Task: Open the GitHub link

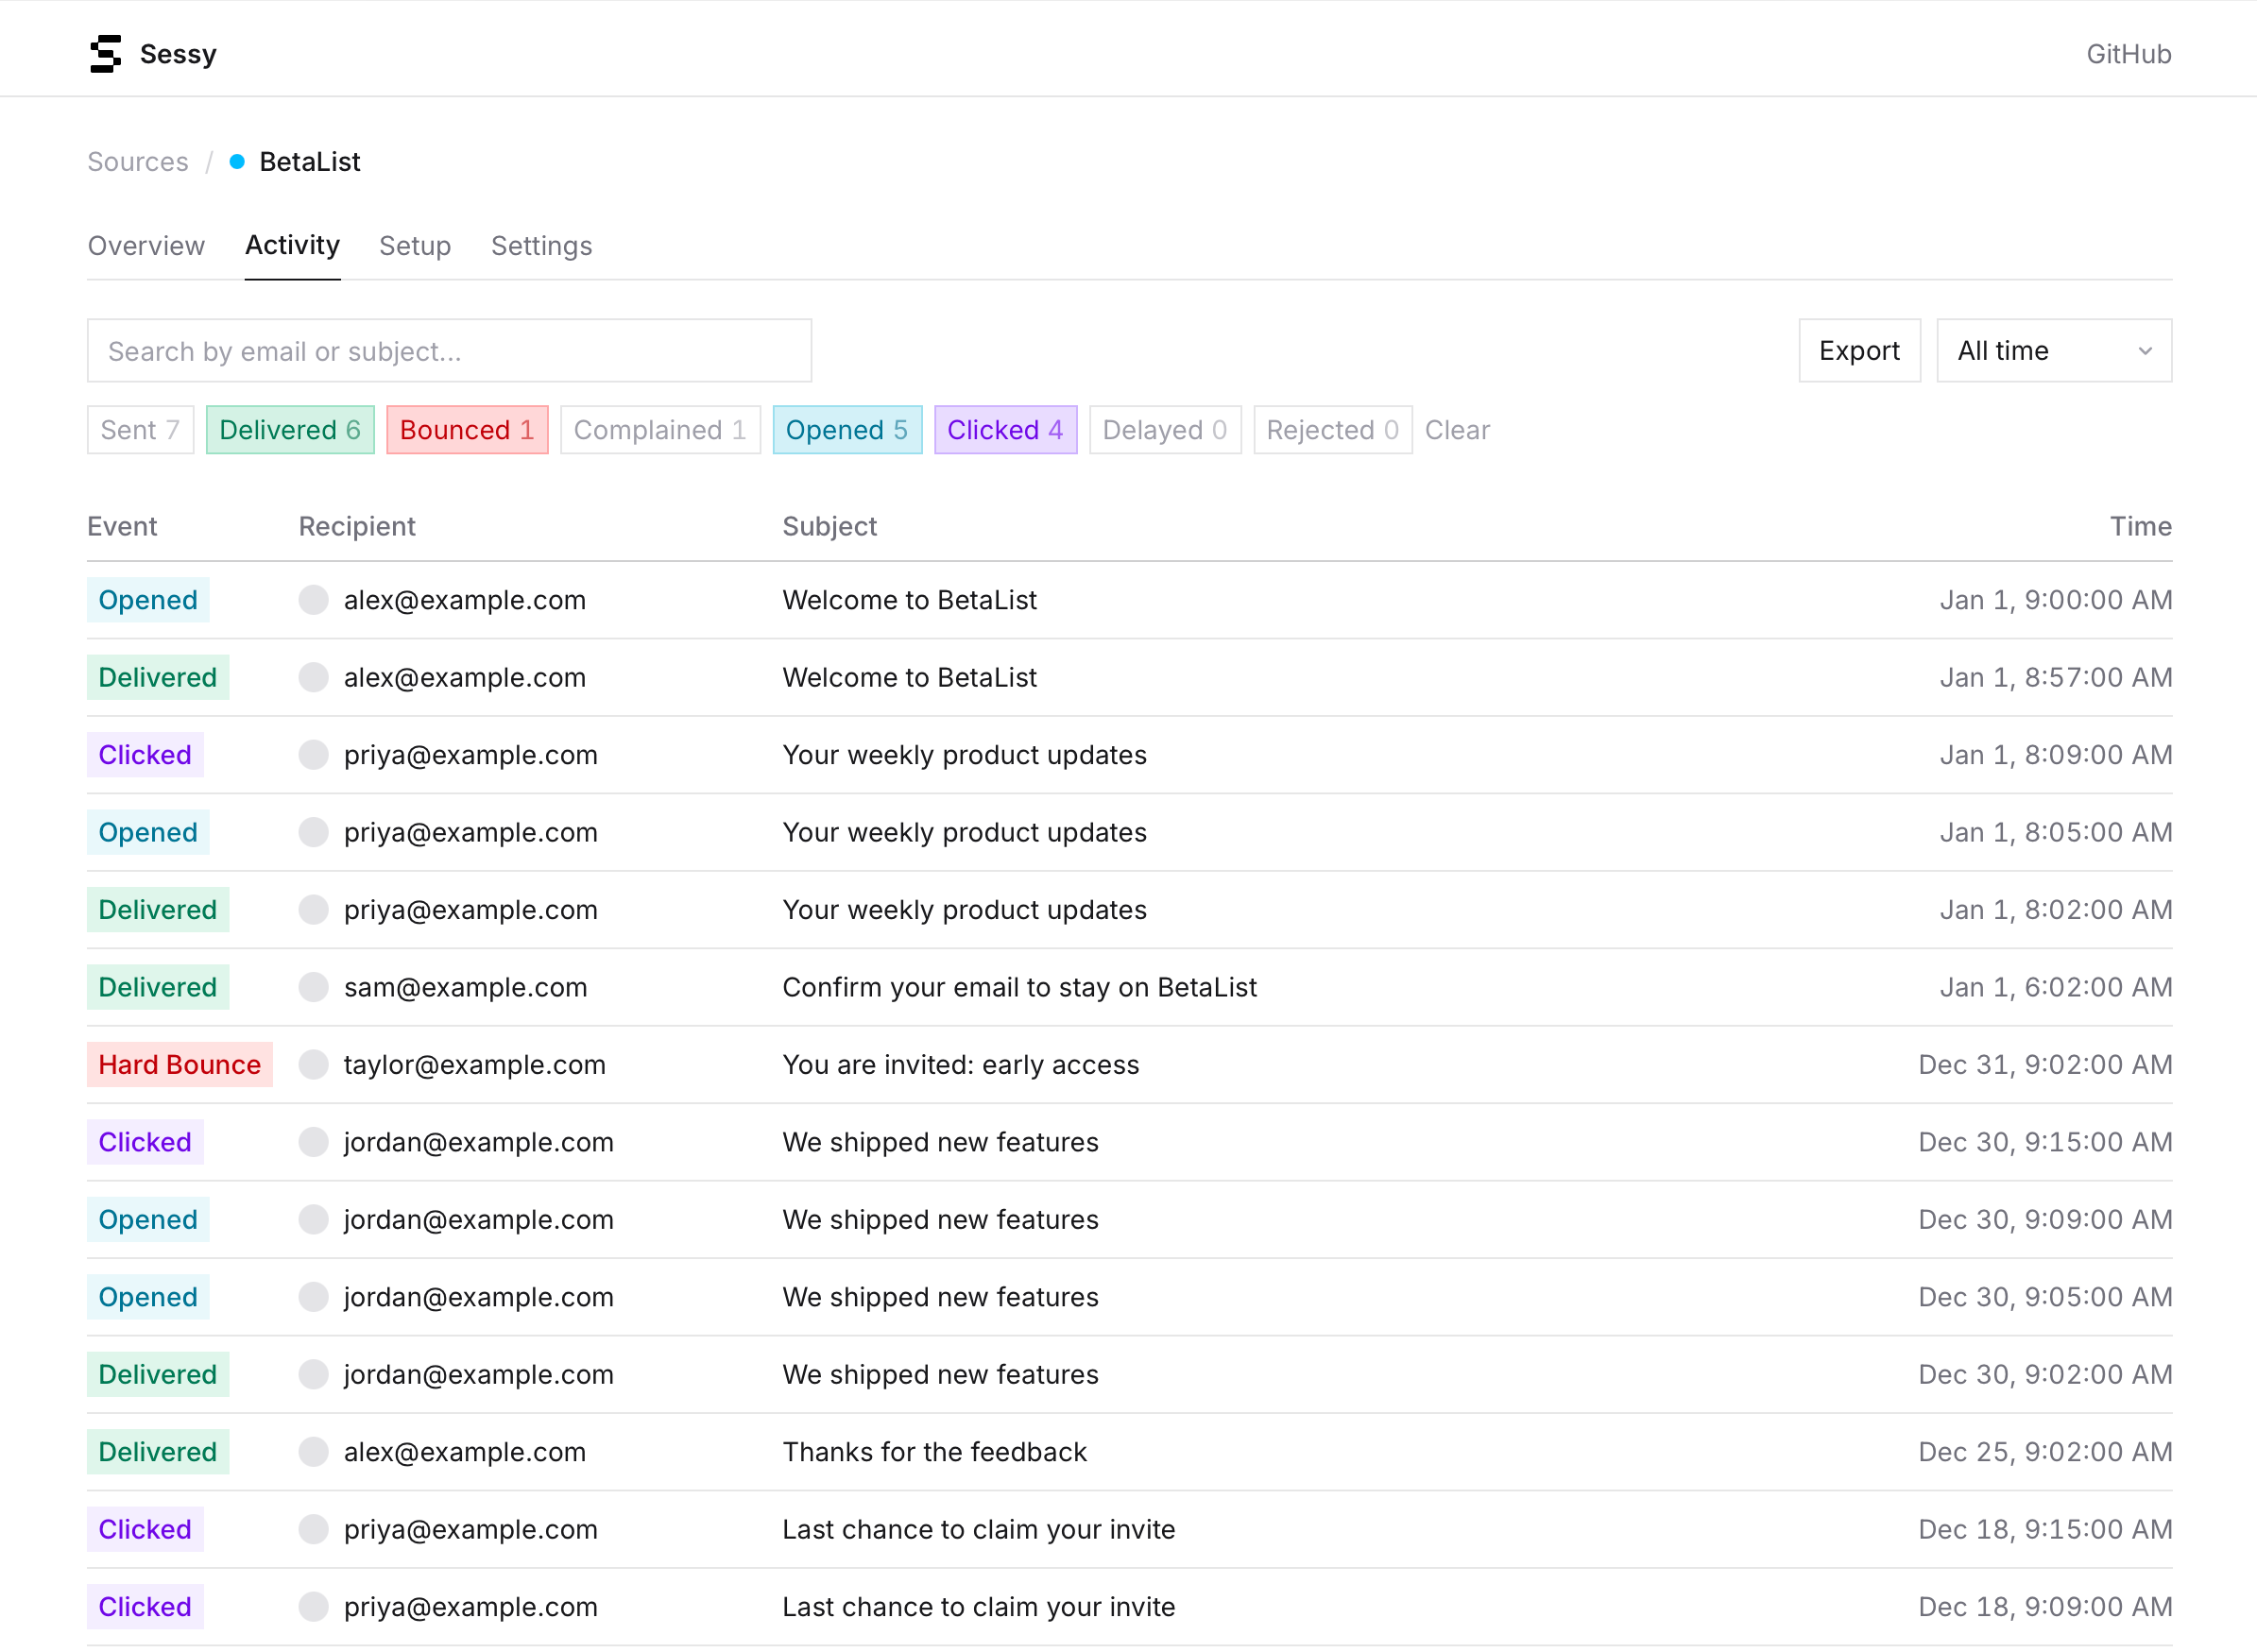Action: [x=2128, y=54]
